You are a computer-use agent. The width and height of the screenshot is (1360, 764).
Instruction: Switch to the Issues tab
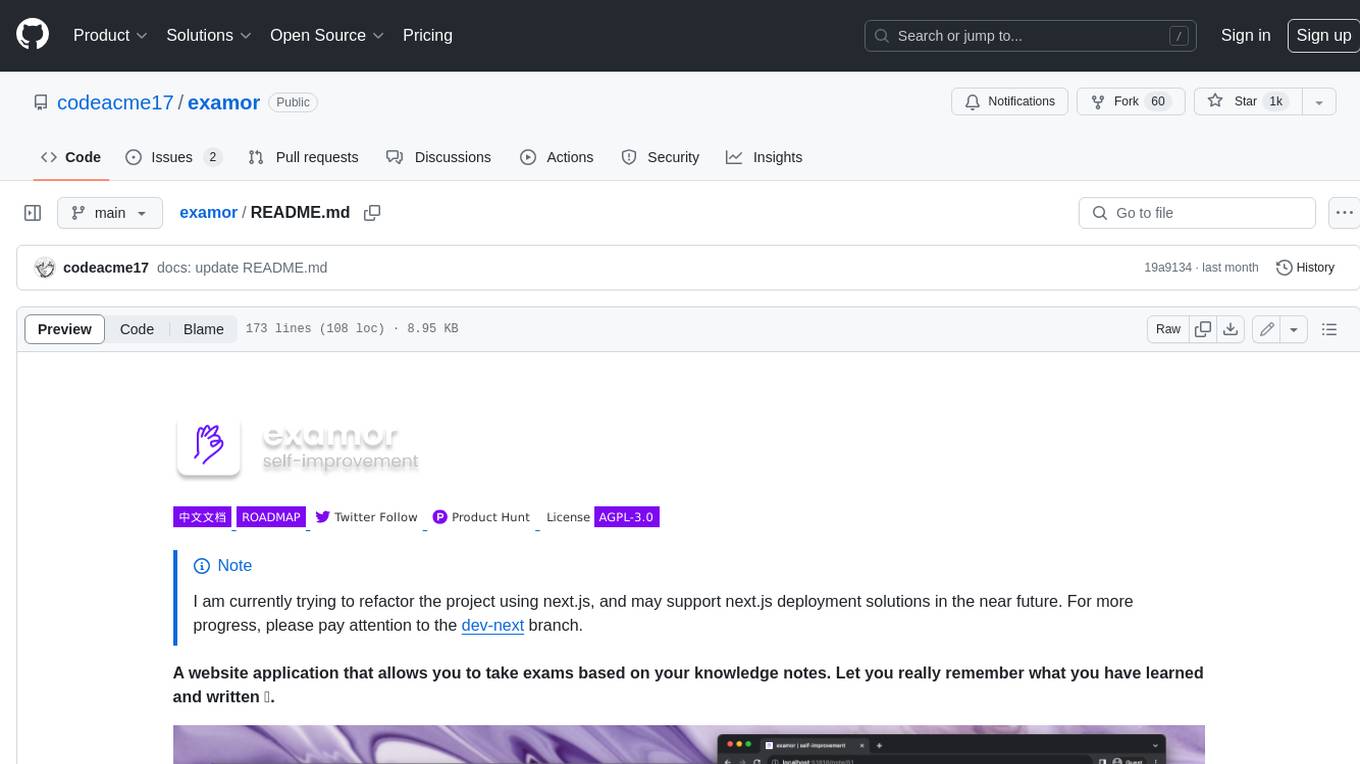click(x=173, y=157)
